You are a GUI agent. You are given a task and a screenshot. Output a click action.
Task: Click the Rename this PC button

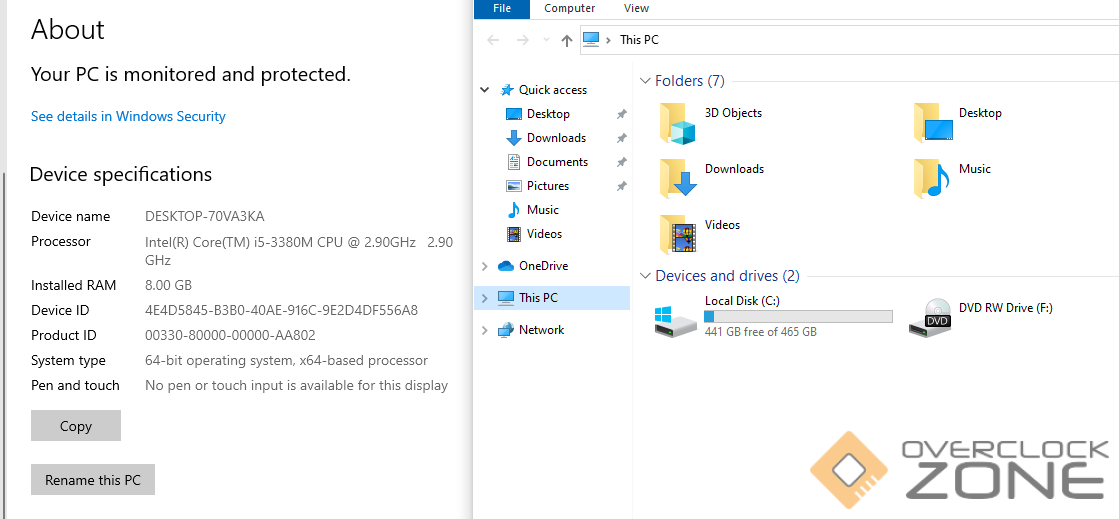[x=93, y=480]
